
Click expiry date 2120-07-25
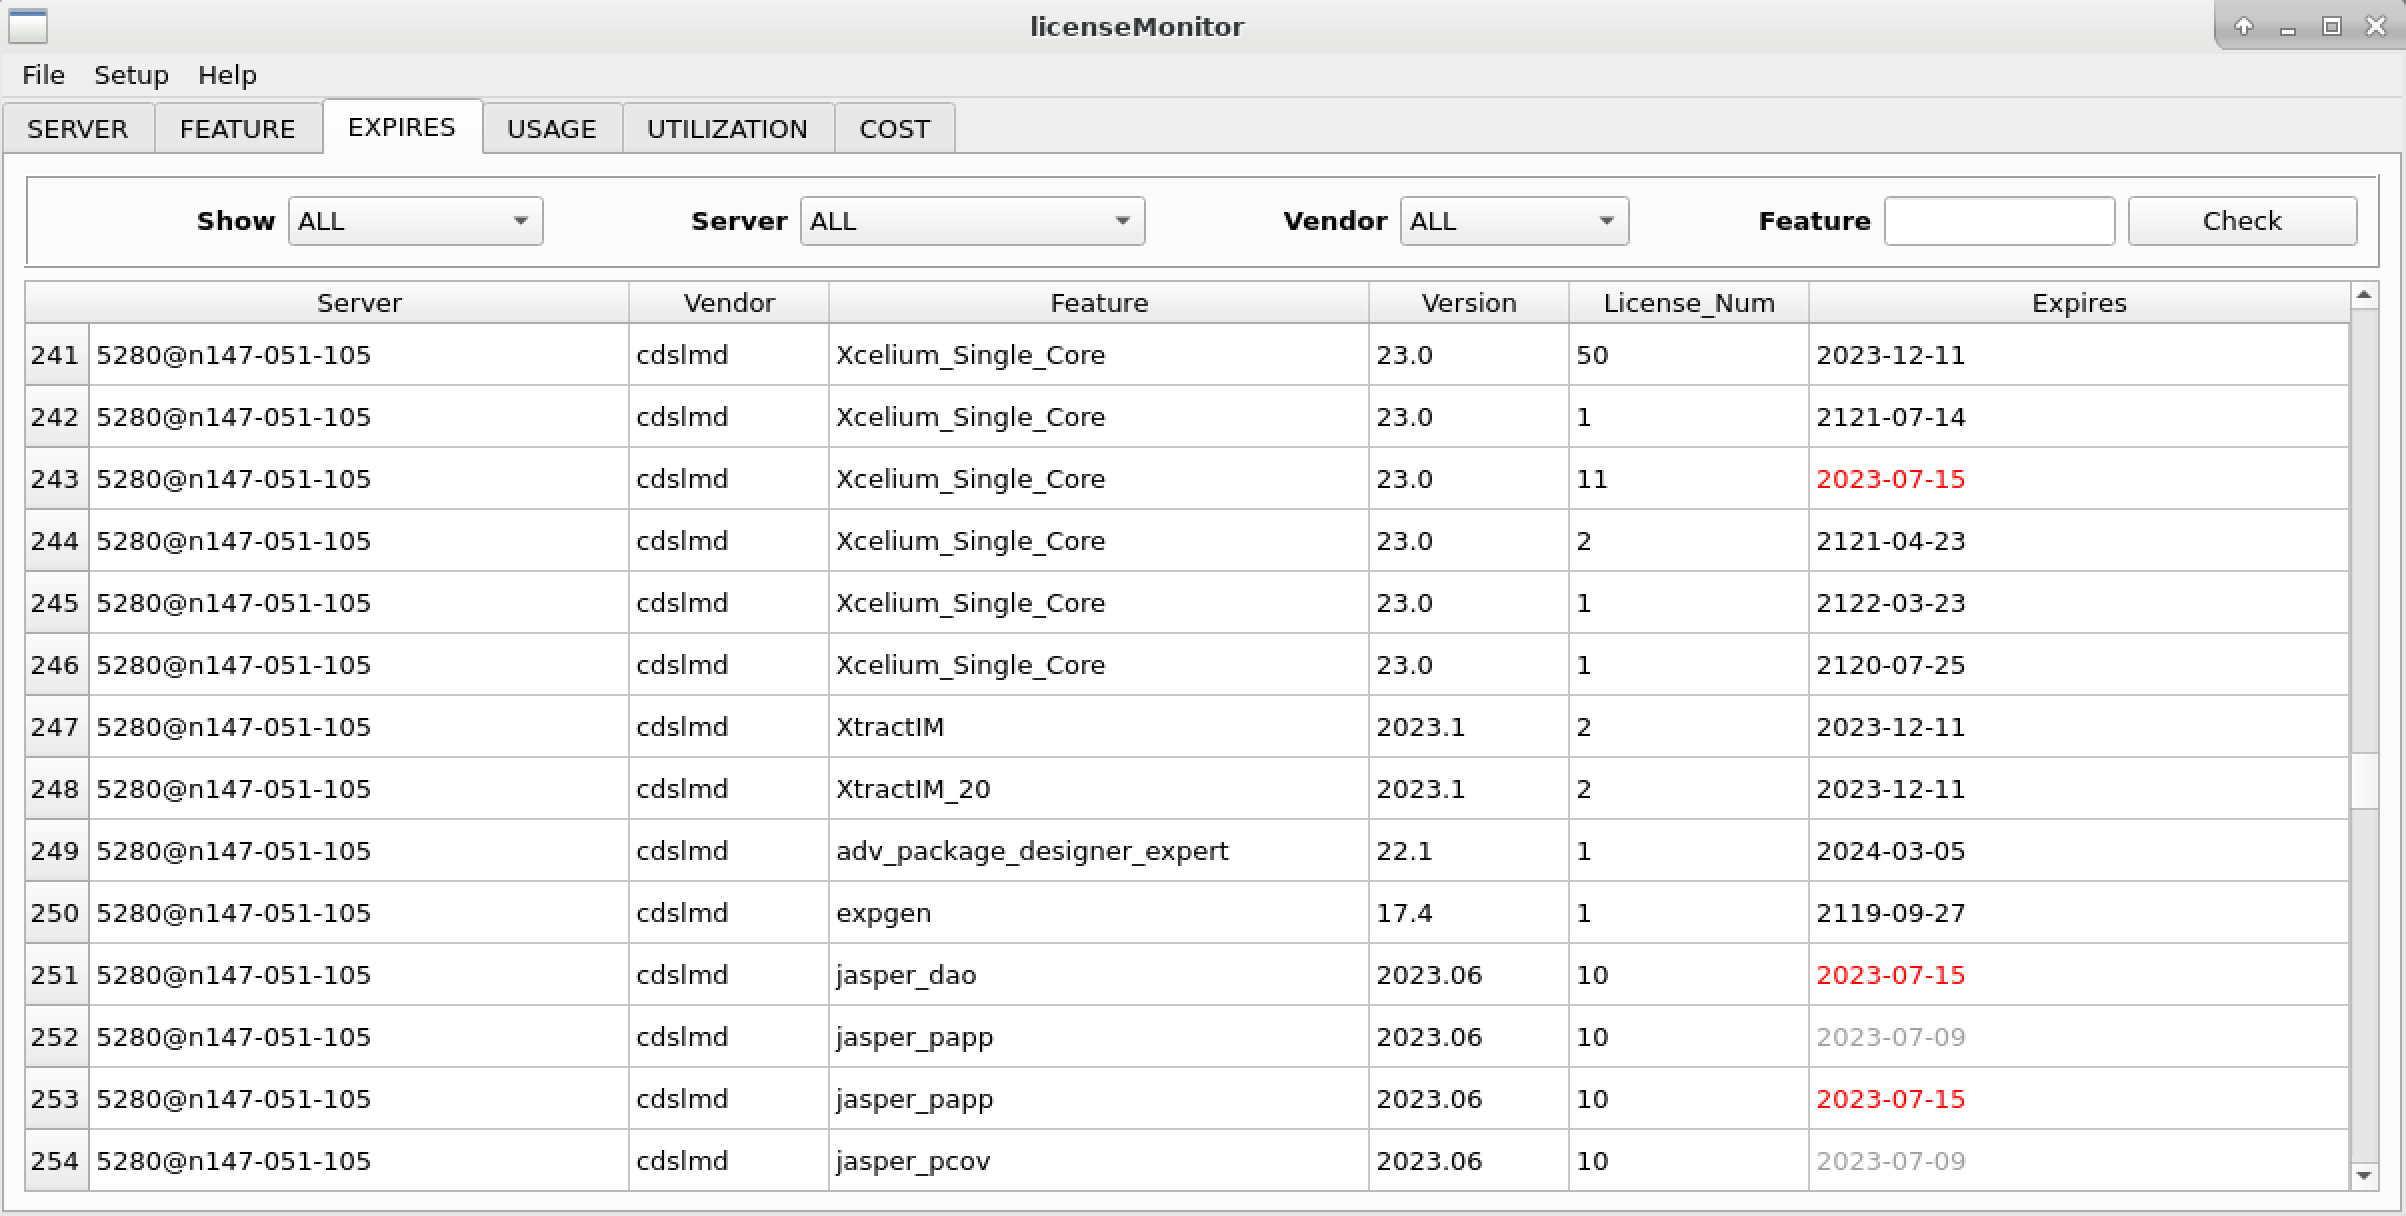click(x=2079, y=665)
